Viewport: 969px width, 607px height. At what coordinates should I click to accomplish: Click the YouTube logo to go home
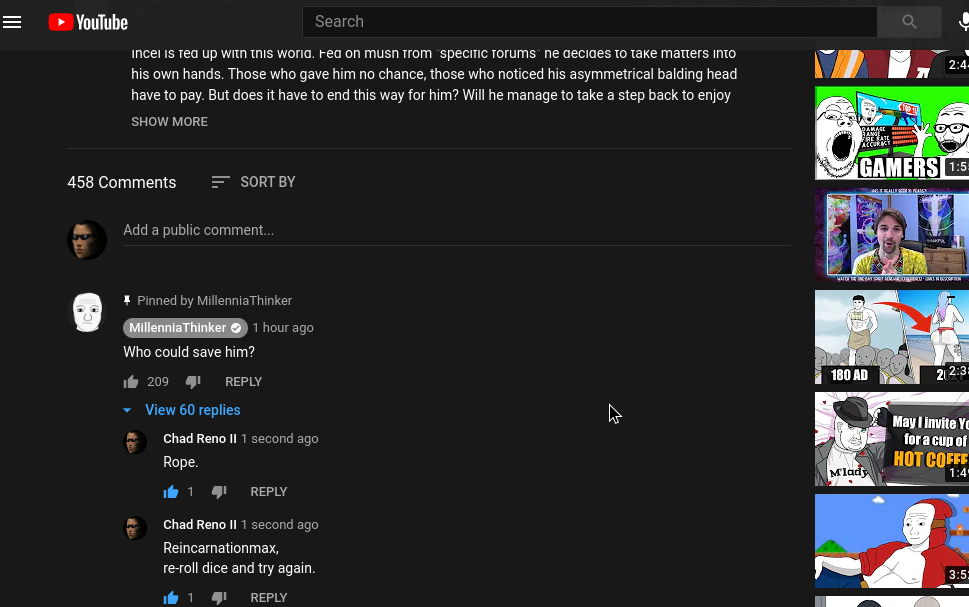88,22
